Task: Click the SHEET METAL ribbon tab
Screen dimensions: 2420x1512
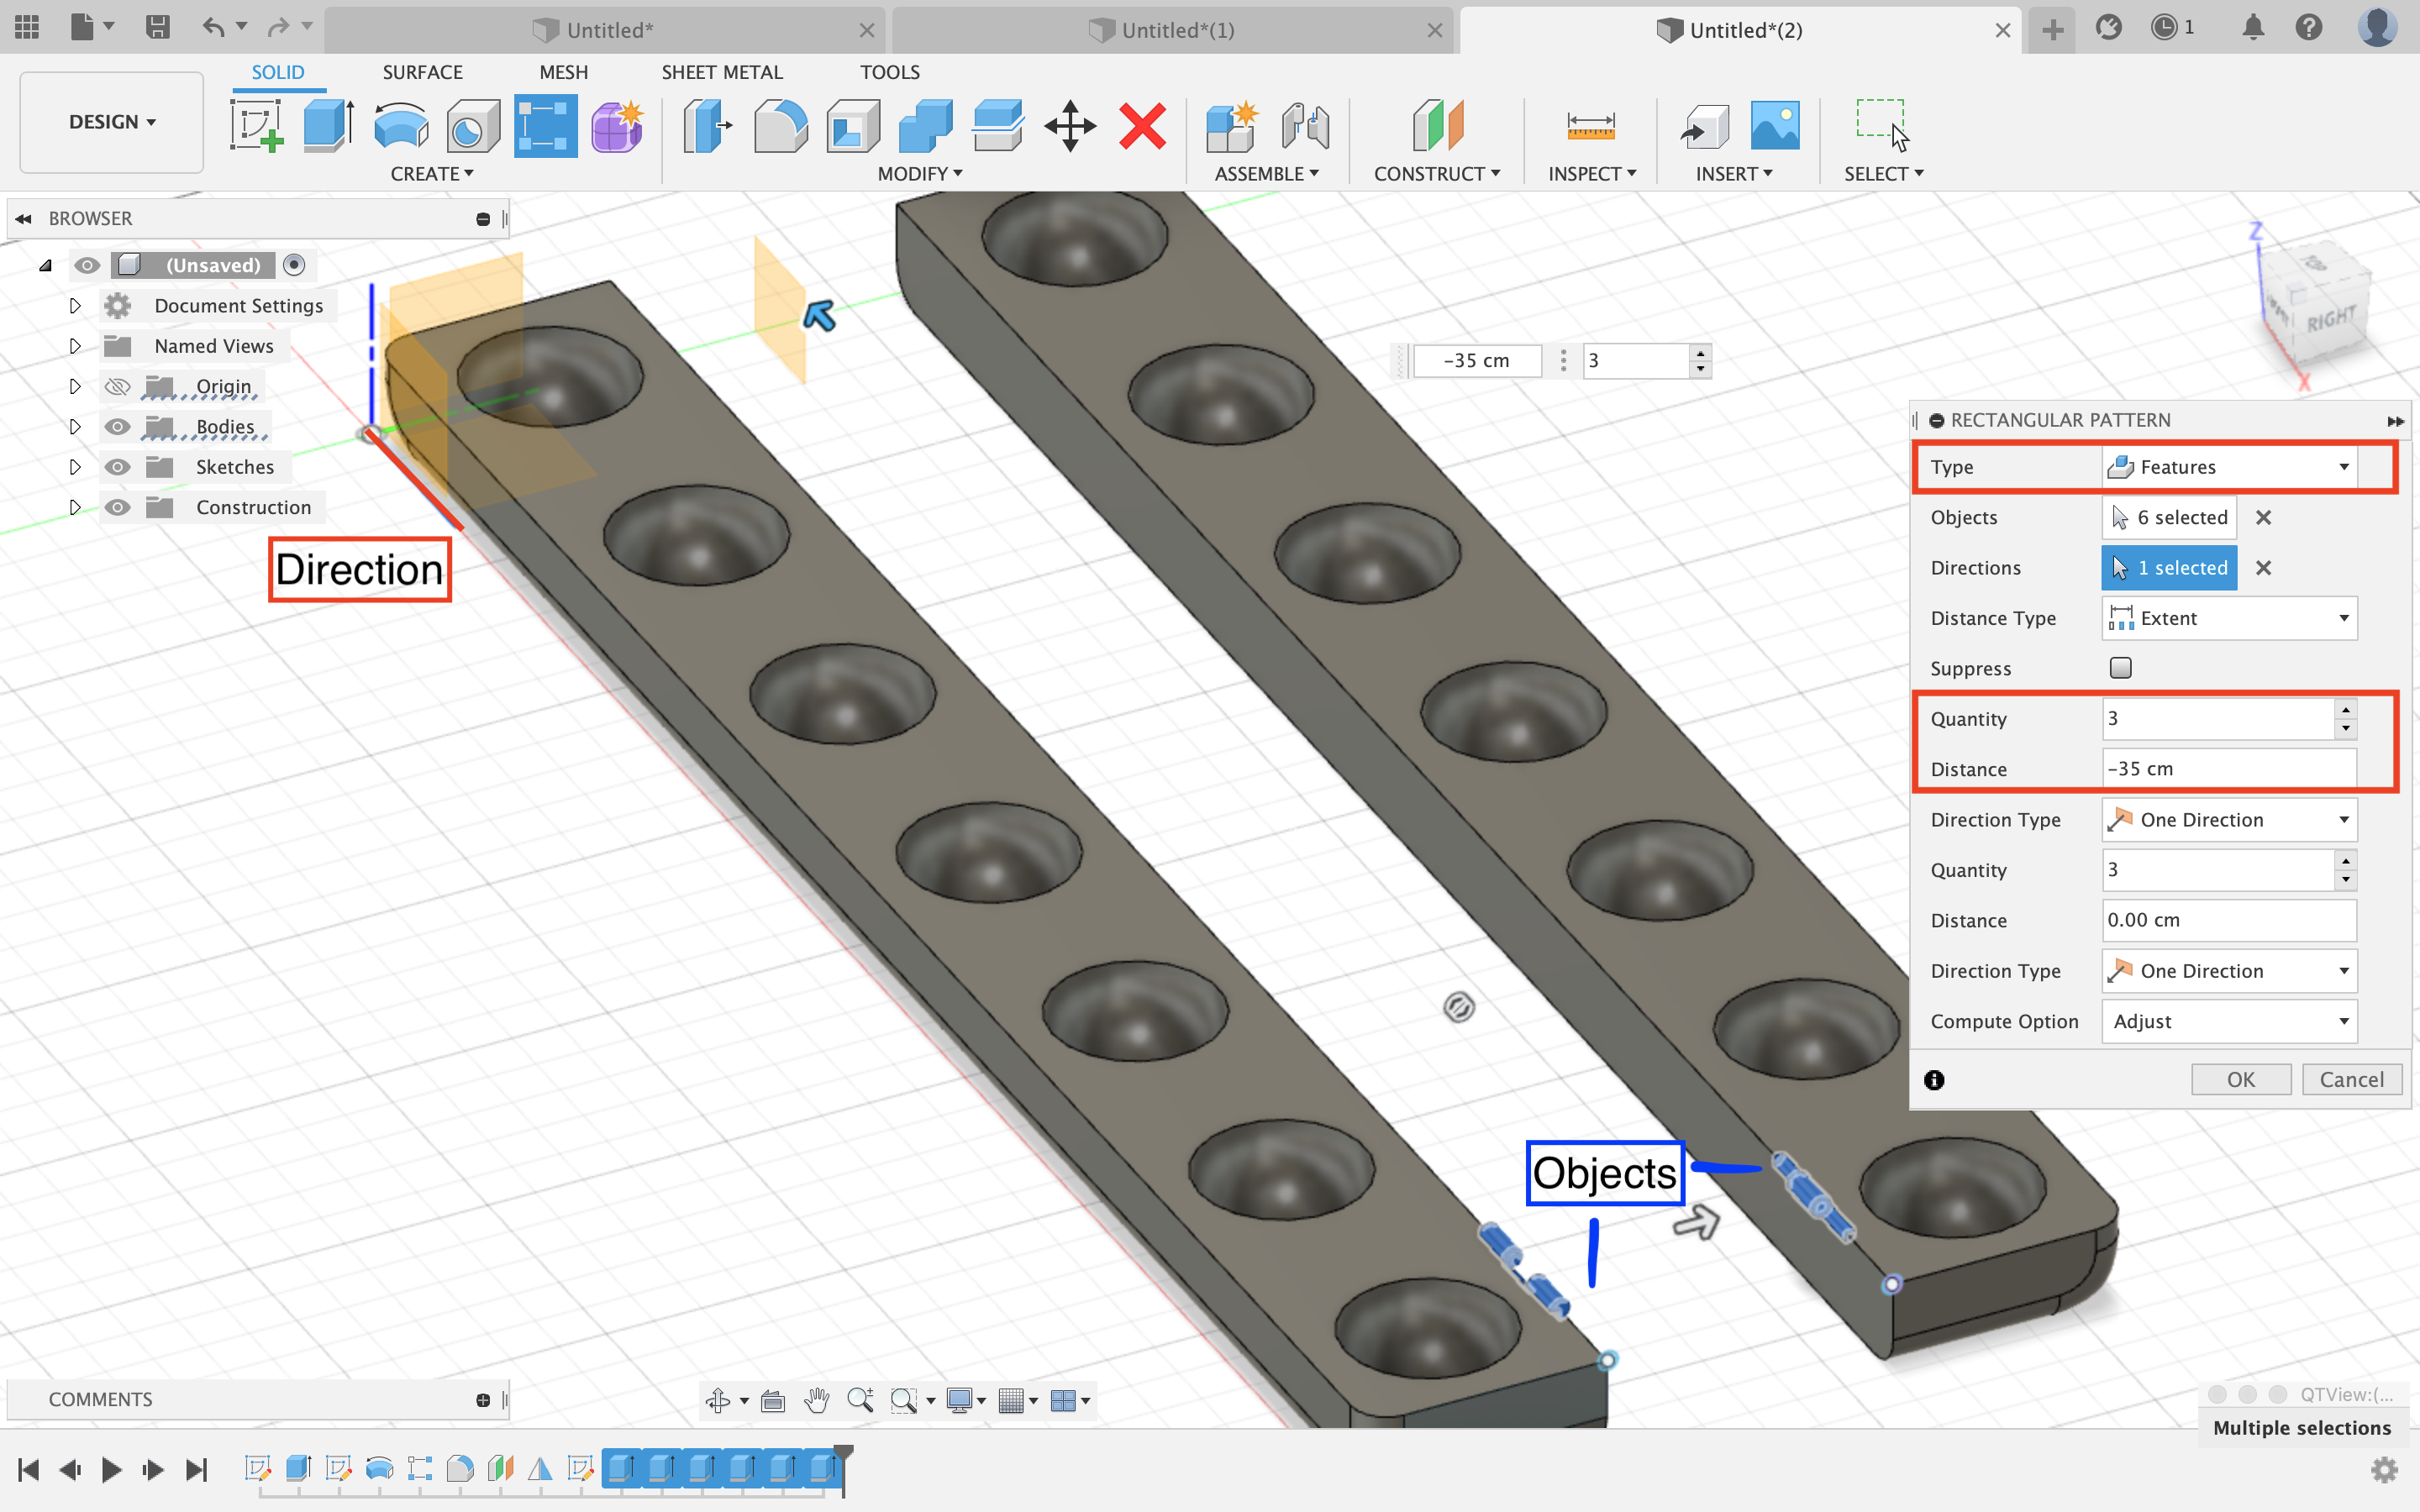Action: point(721,71)
